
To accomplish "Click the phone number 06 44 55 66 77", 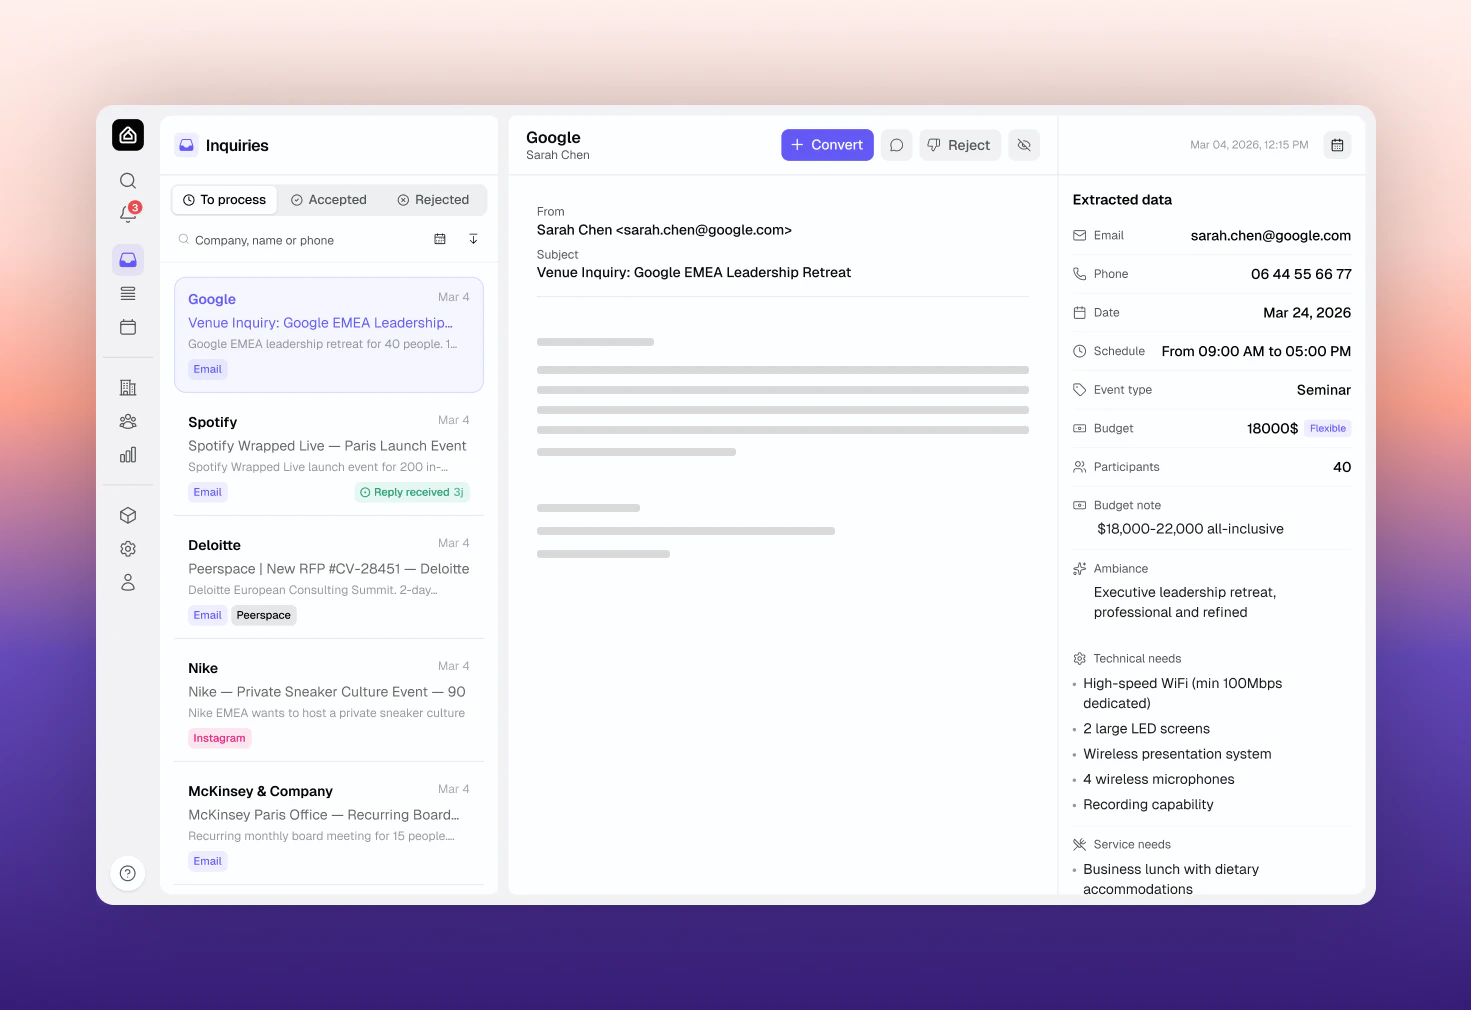I will point(1301,274).
